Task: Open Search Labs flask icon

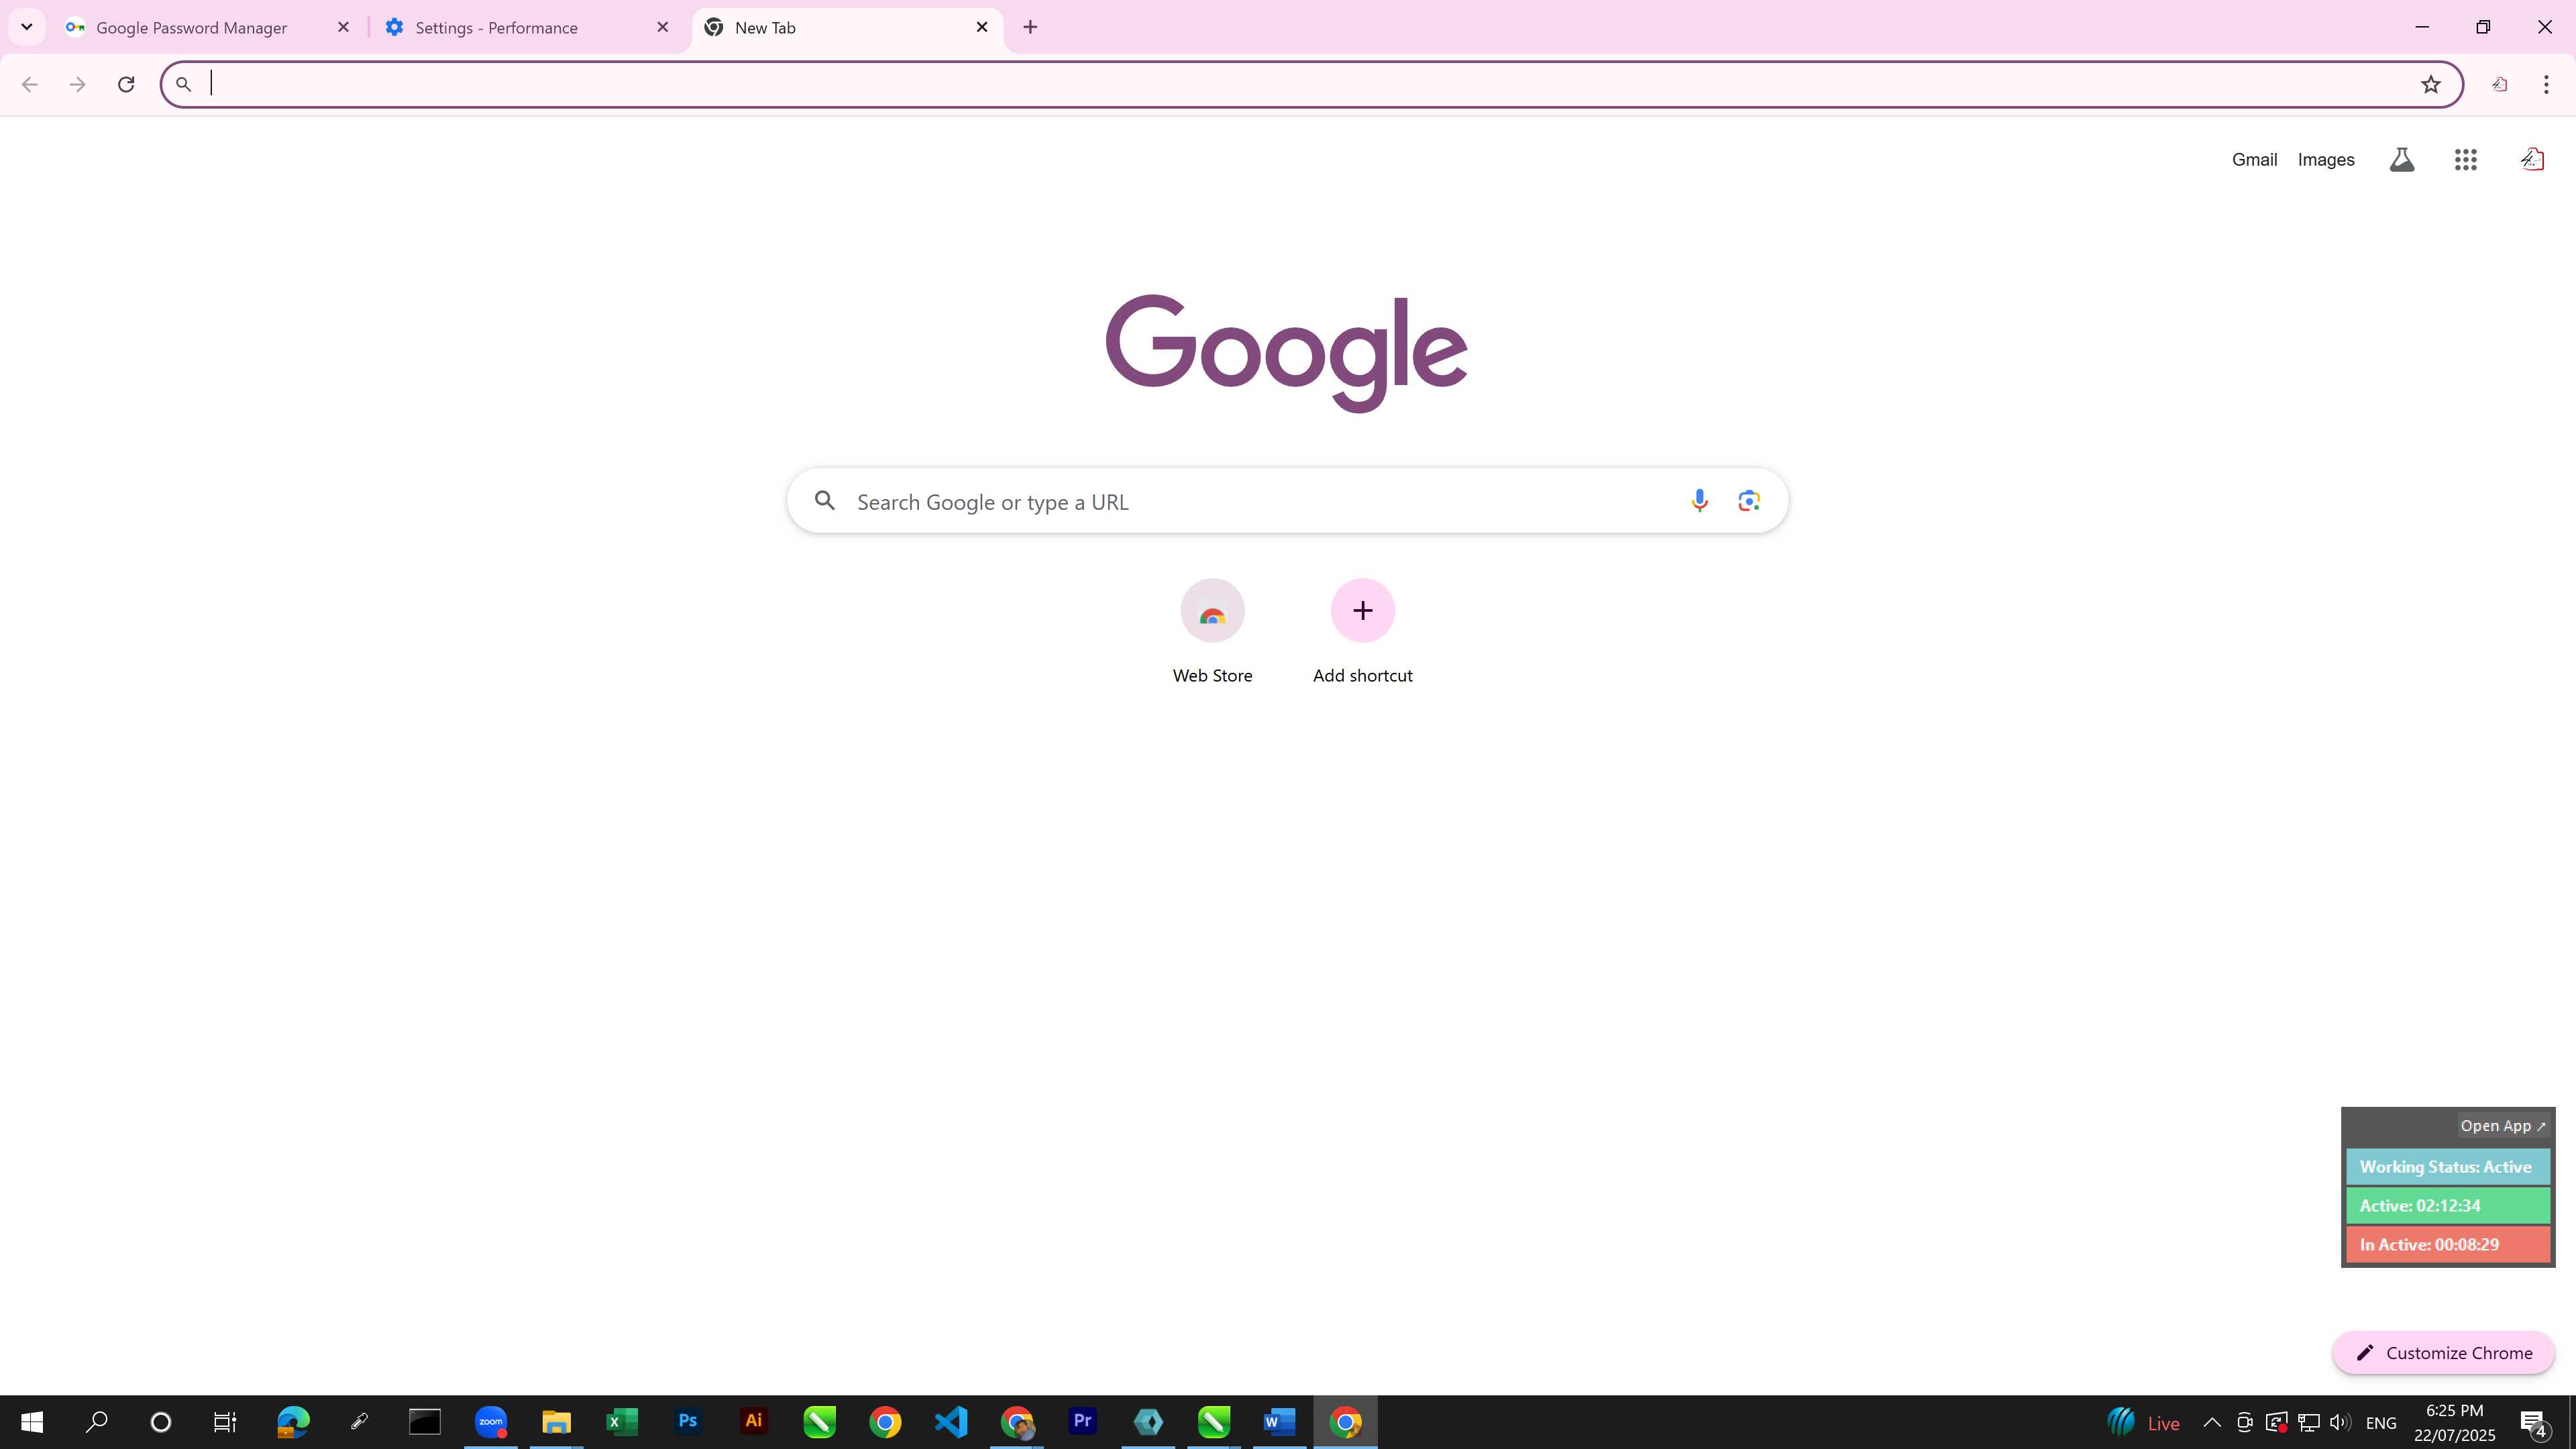Action: click(x=2402, y=160)
